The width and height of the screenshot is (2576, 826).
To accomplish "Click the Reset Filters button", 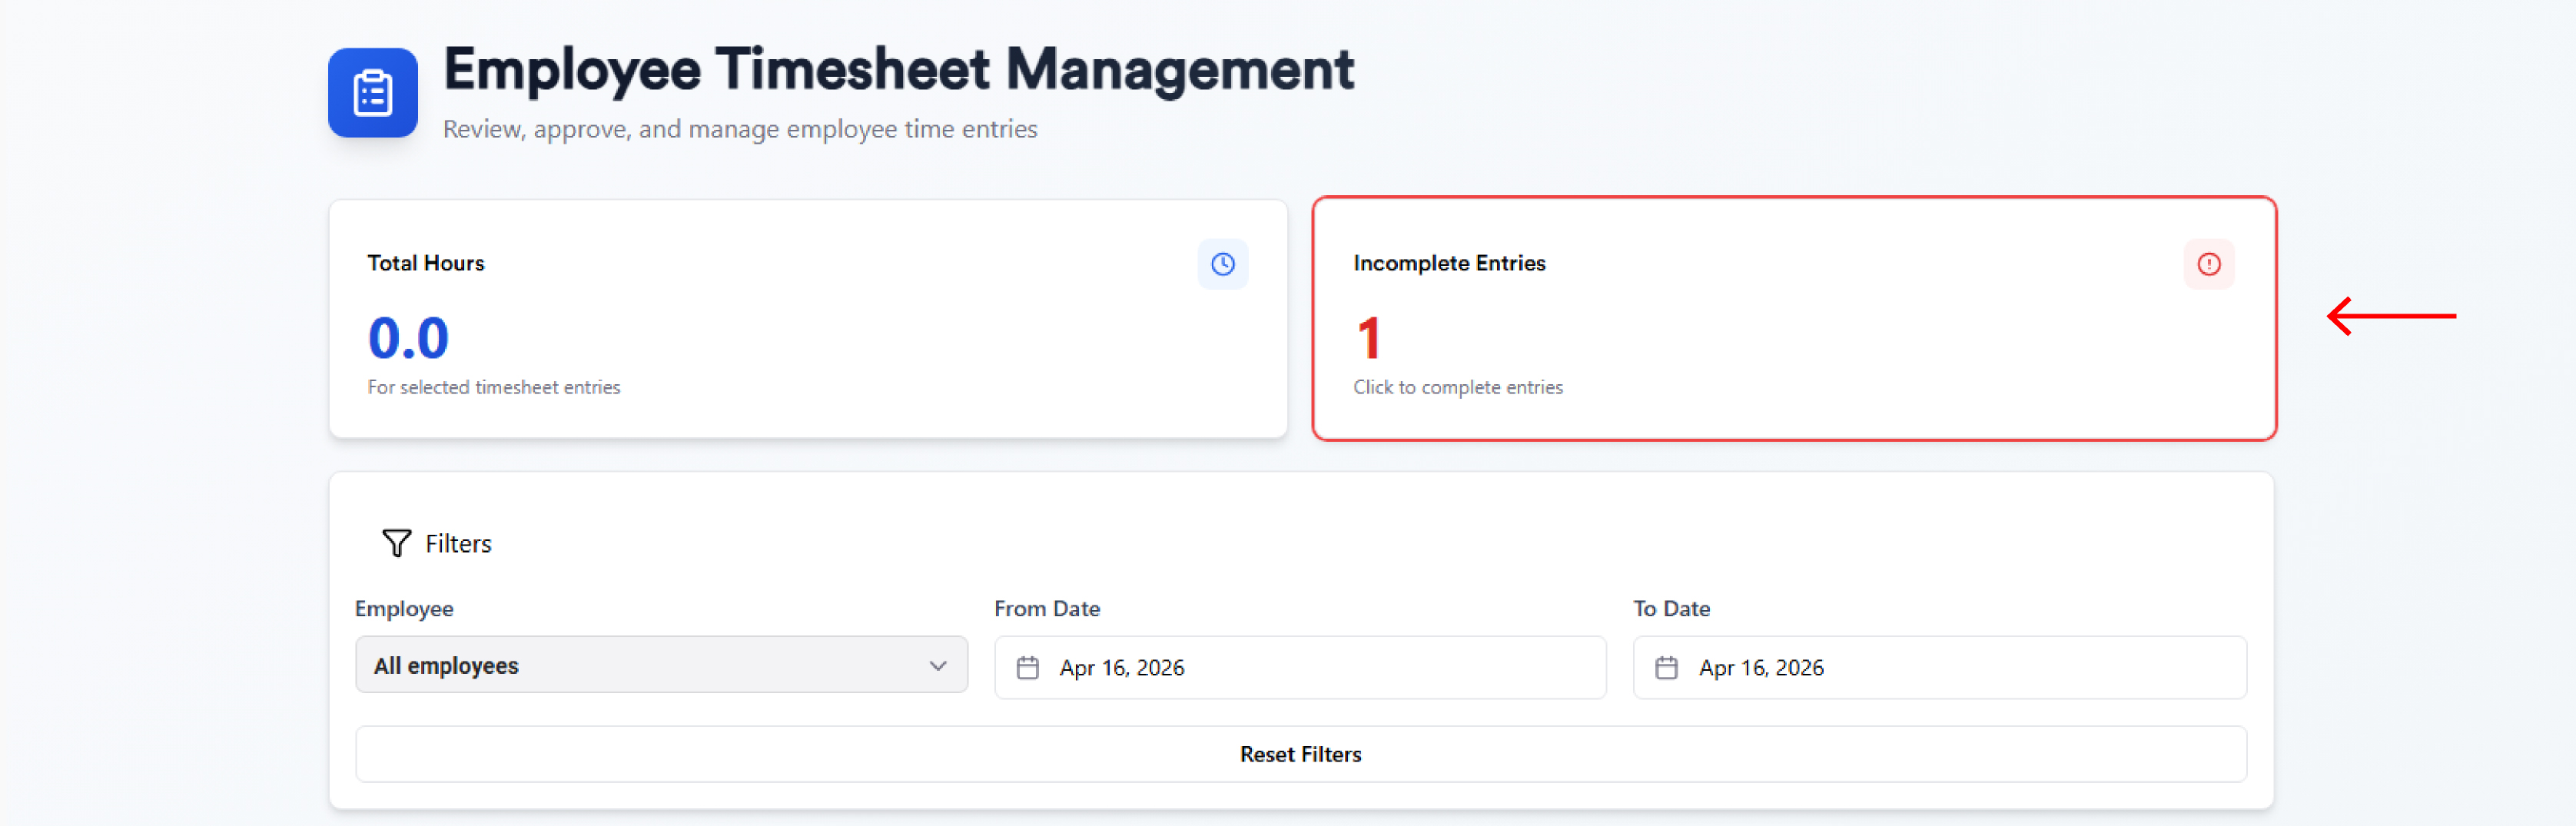I will pyautogui.click(x=1300, y=754).
